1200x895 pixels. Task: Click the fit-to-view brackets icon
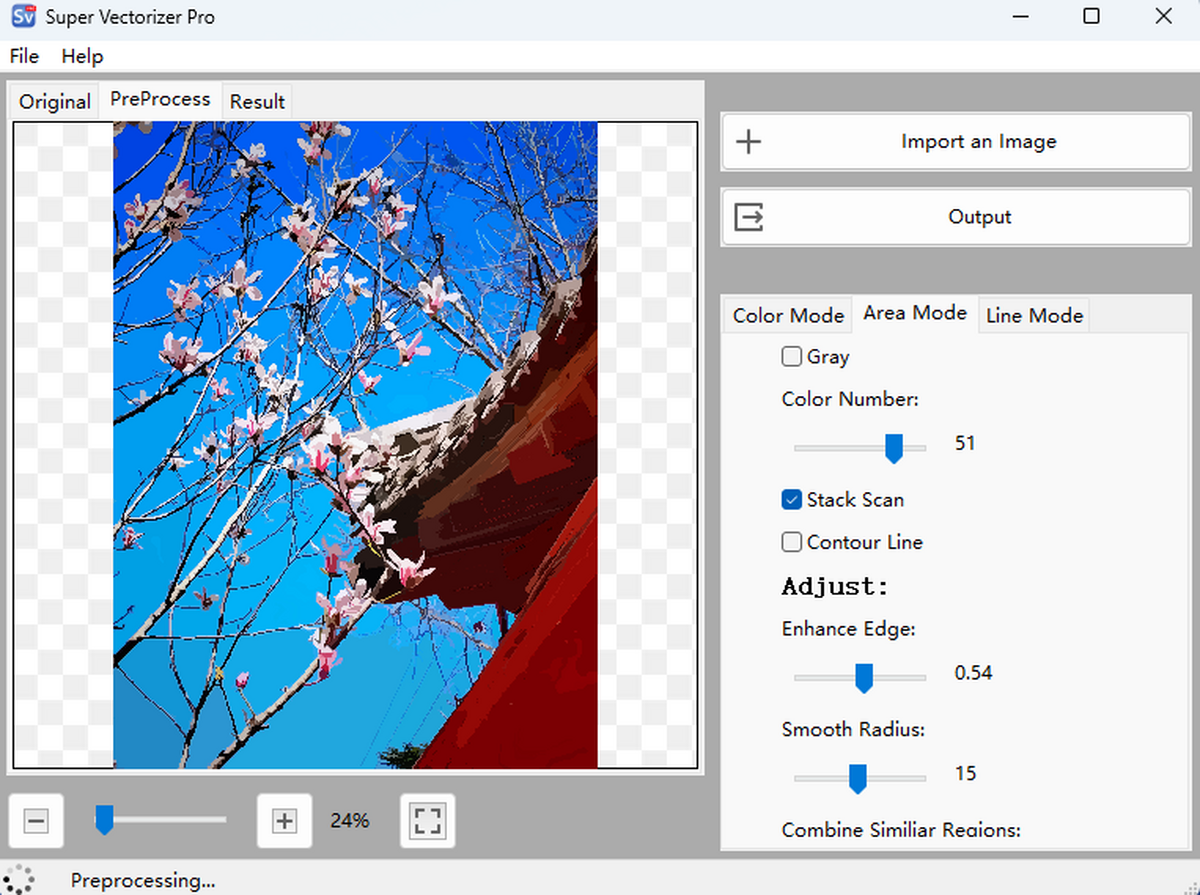[x=427, y=820]
